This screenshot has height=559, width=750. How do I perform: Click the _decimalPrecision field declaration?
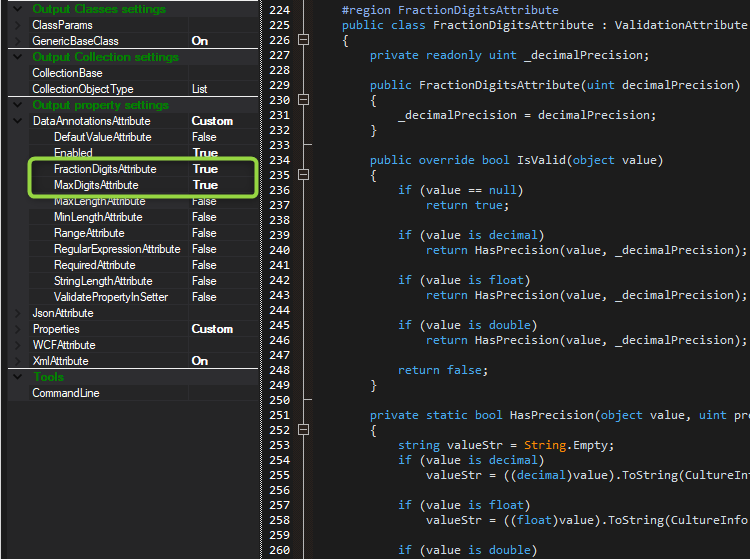coord(509,55)
